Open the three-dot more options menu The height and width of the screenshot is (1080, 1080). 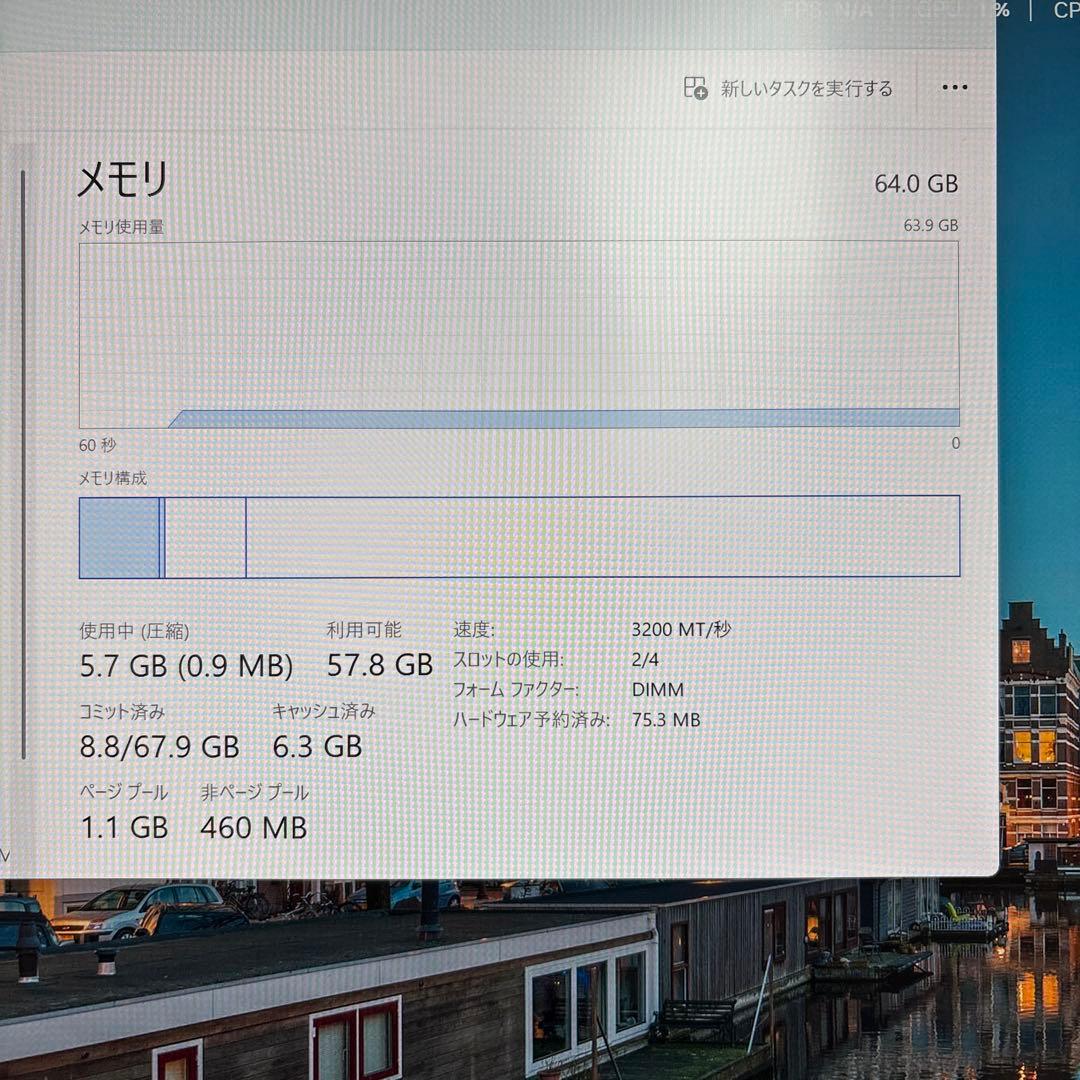(955, 87)
